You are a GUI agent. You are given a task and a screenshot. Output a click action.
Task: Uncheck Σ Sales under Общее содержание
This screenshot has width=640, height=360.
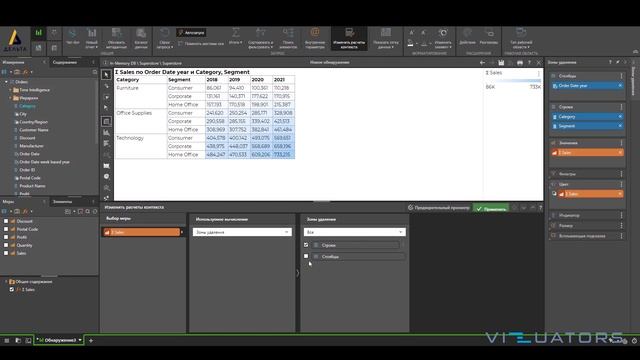[12, 289]
